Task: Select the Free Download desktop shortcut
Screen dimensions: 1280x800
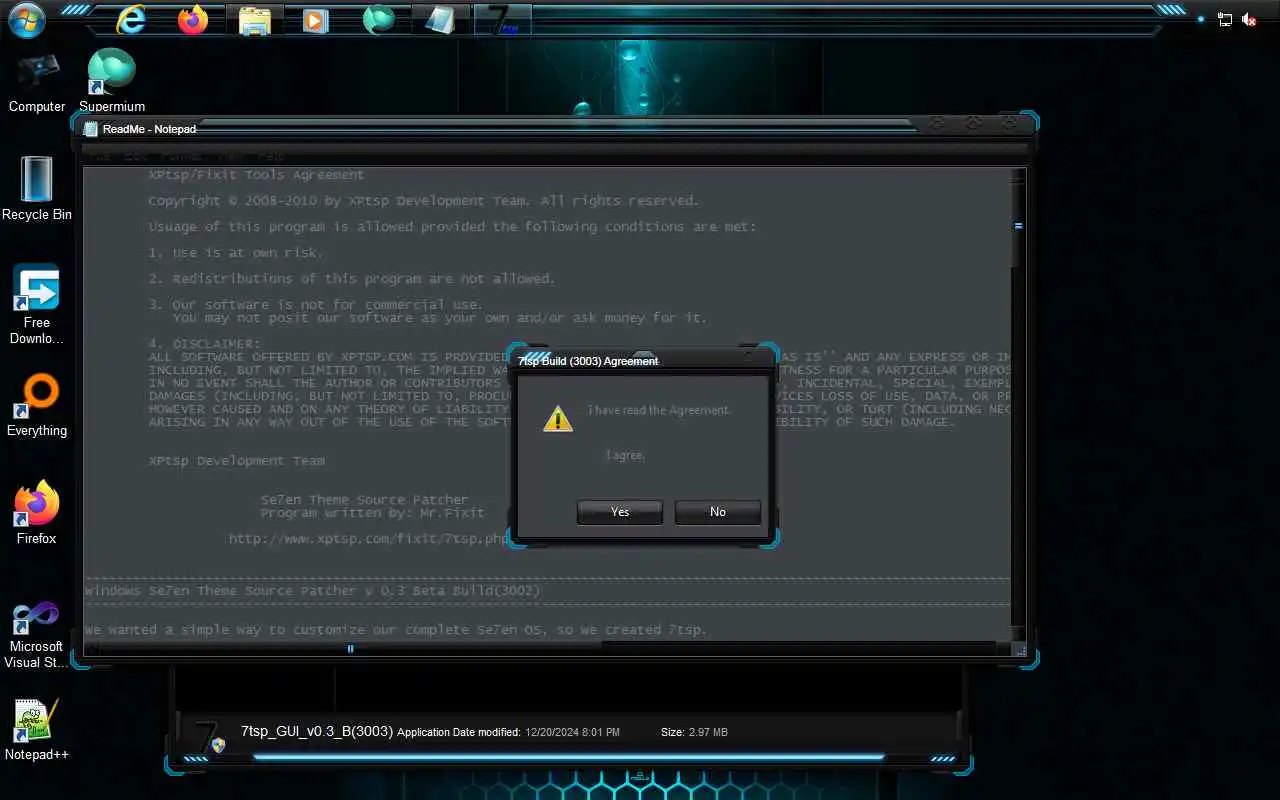Action: 37,305
